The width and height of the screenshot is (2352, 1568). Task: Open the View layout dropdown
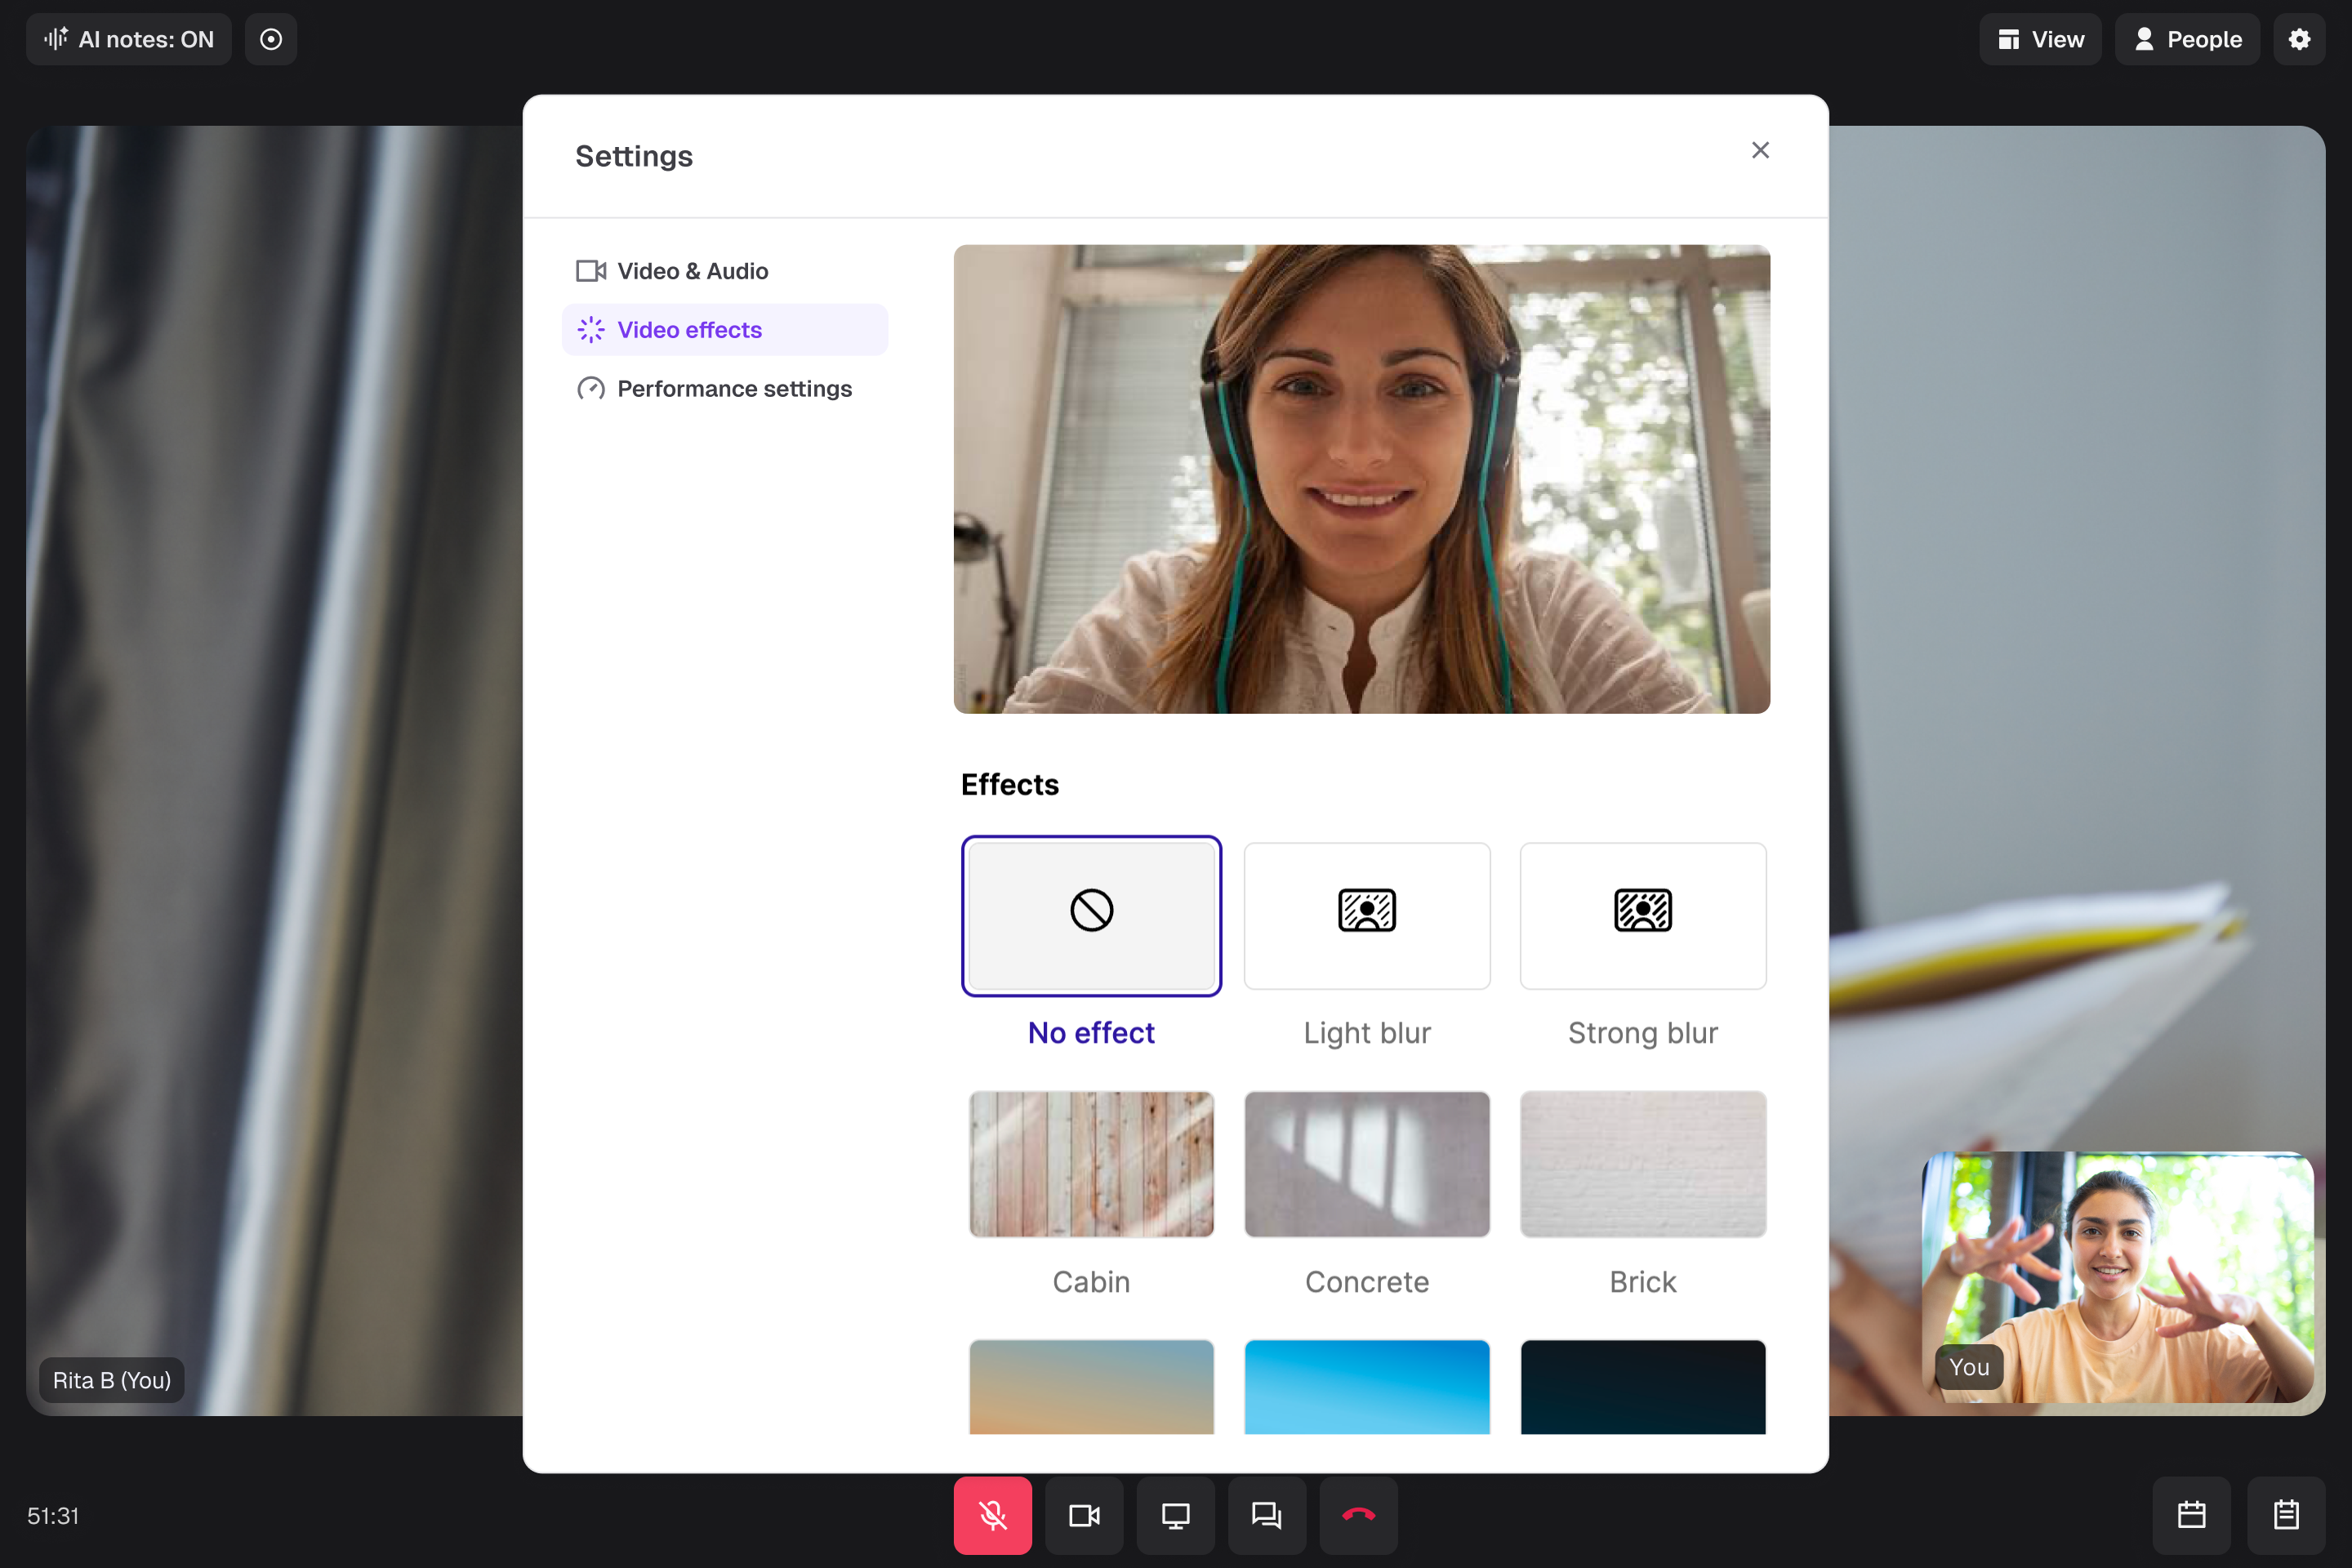point(2040,39)
